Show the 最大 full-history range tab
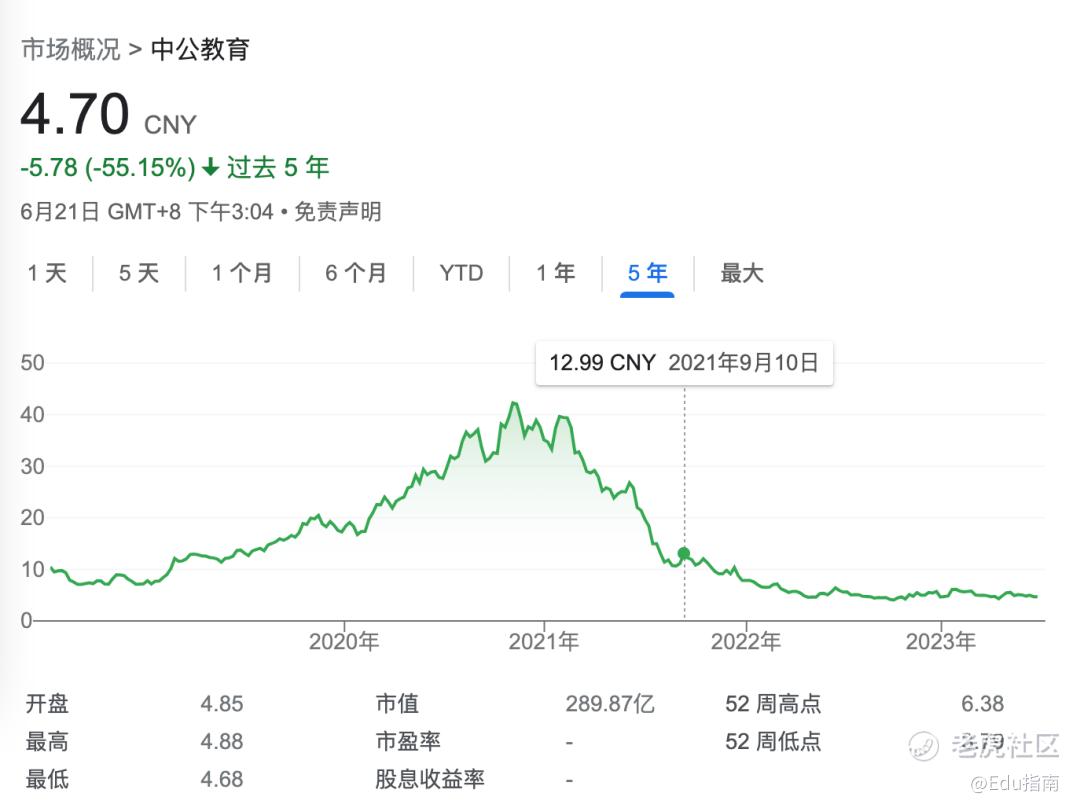The width and height of the screenshot is (1080, 808). [x=742, y=273]
